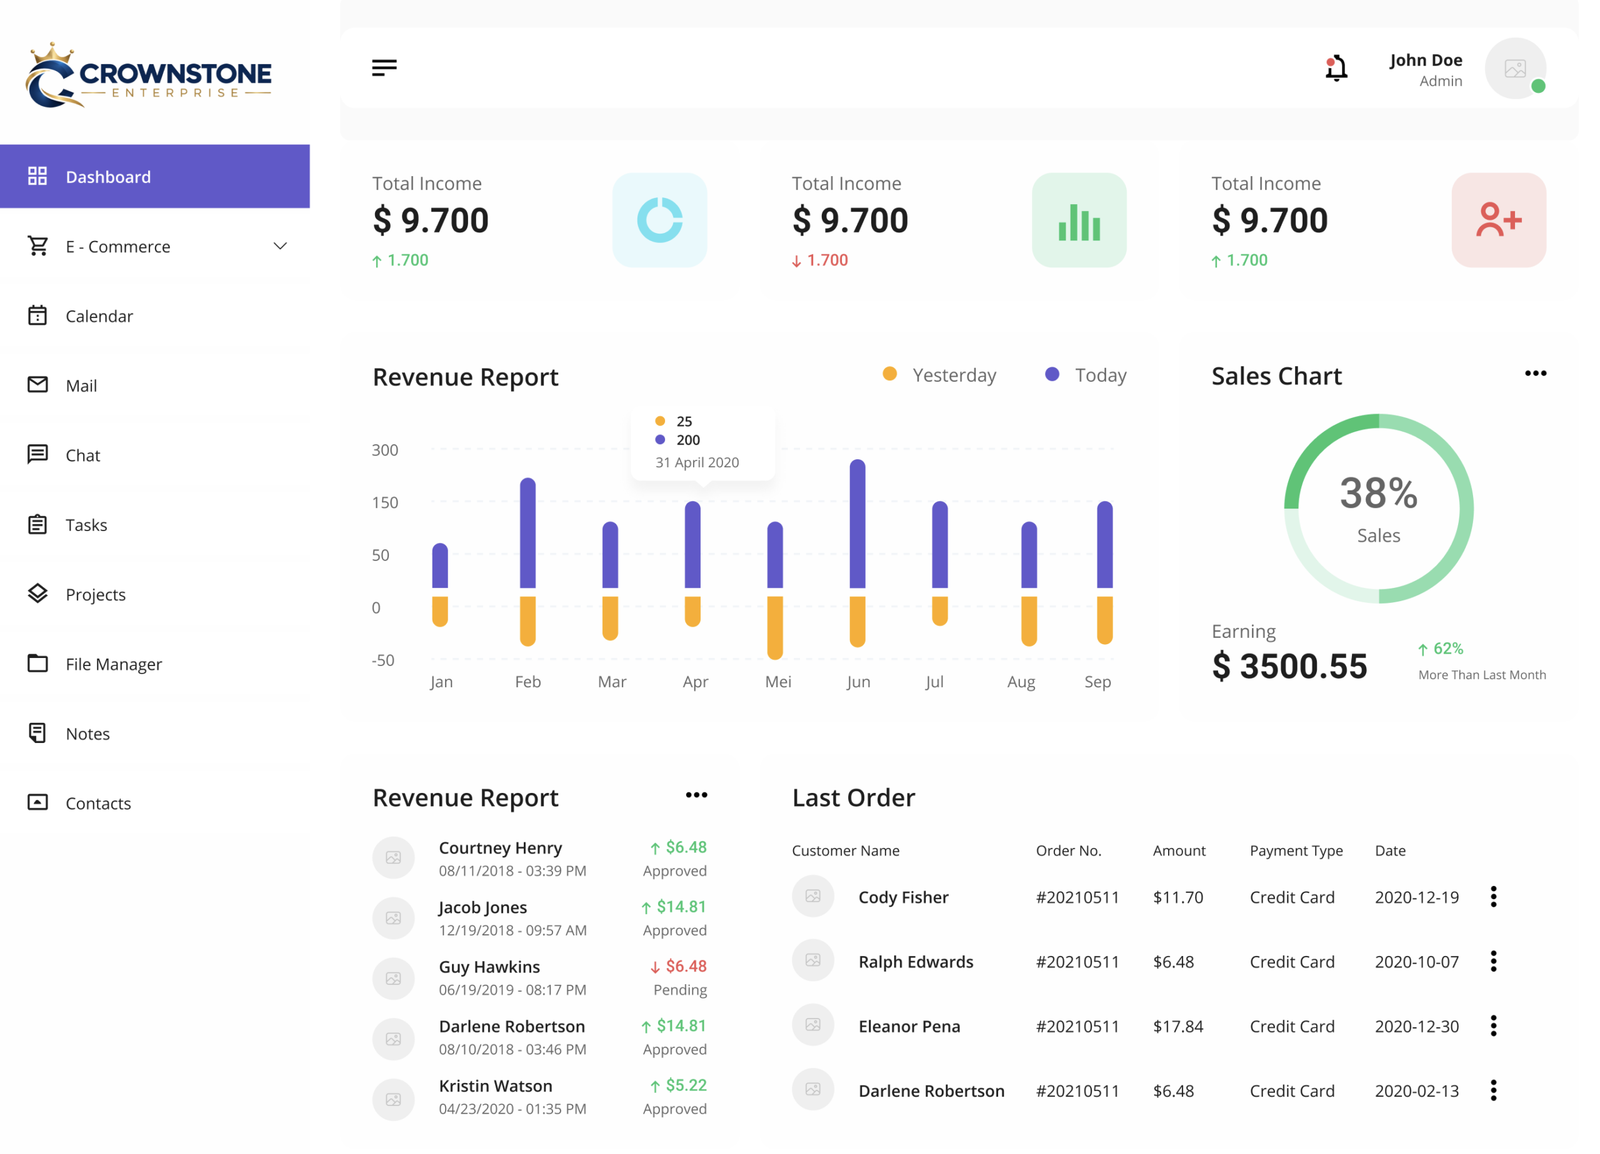The image size is (1600, 1154).
Task: Click the $17.84 amount cell
Action: tap(1178, 1026)
